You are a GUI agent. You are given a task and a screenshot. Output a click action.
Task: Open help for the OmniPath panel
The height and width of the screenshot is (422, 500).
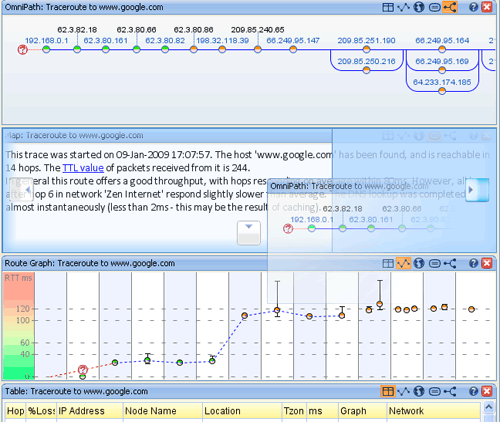[x=473, y=7]
